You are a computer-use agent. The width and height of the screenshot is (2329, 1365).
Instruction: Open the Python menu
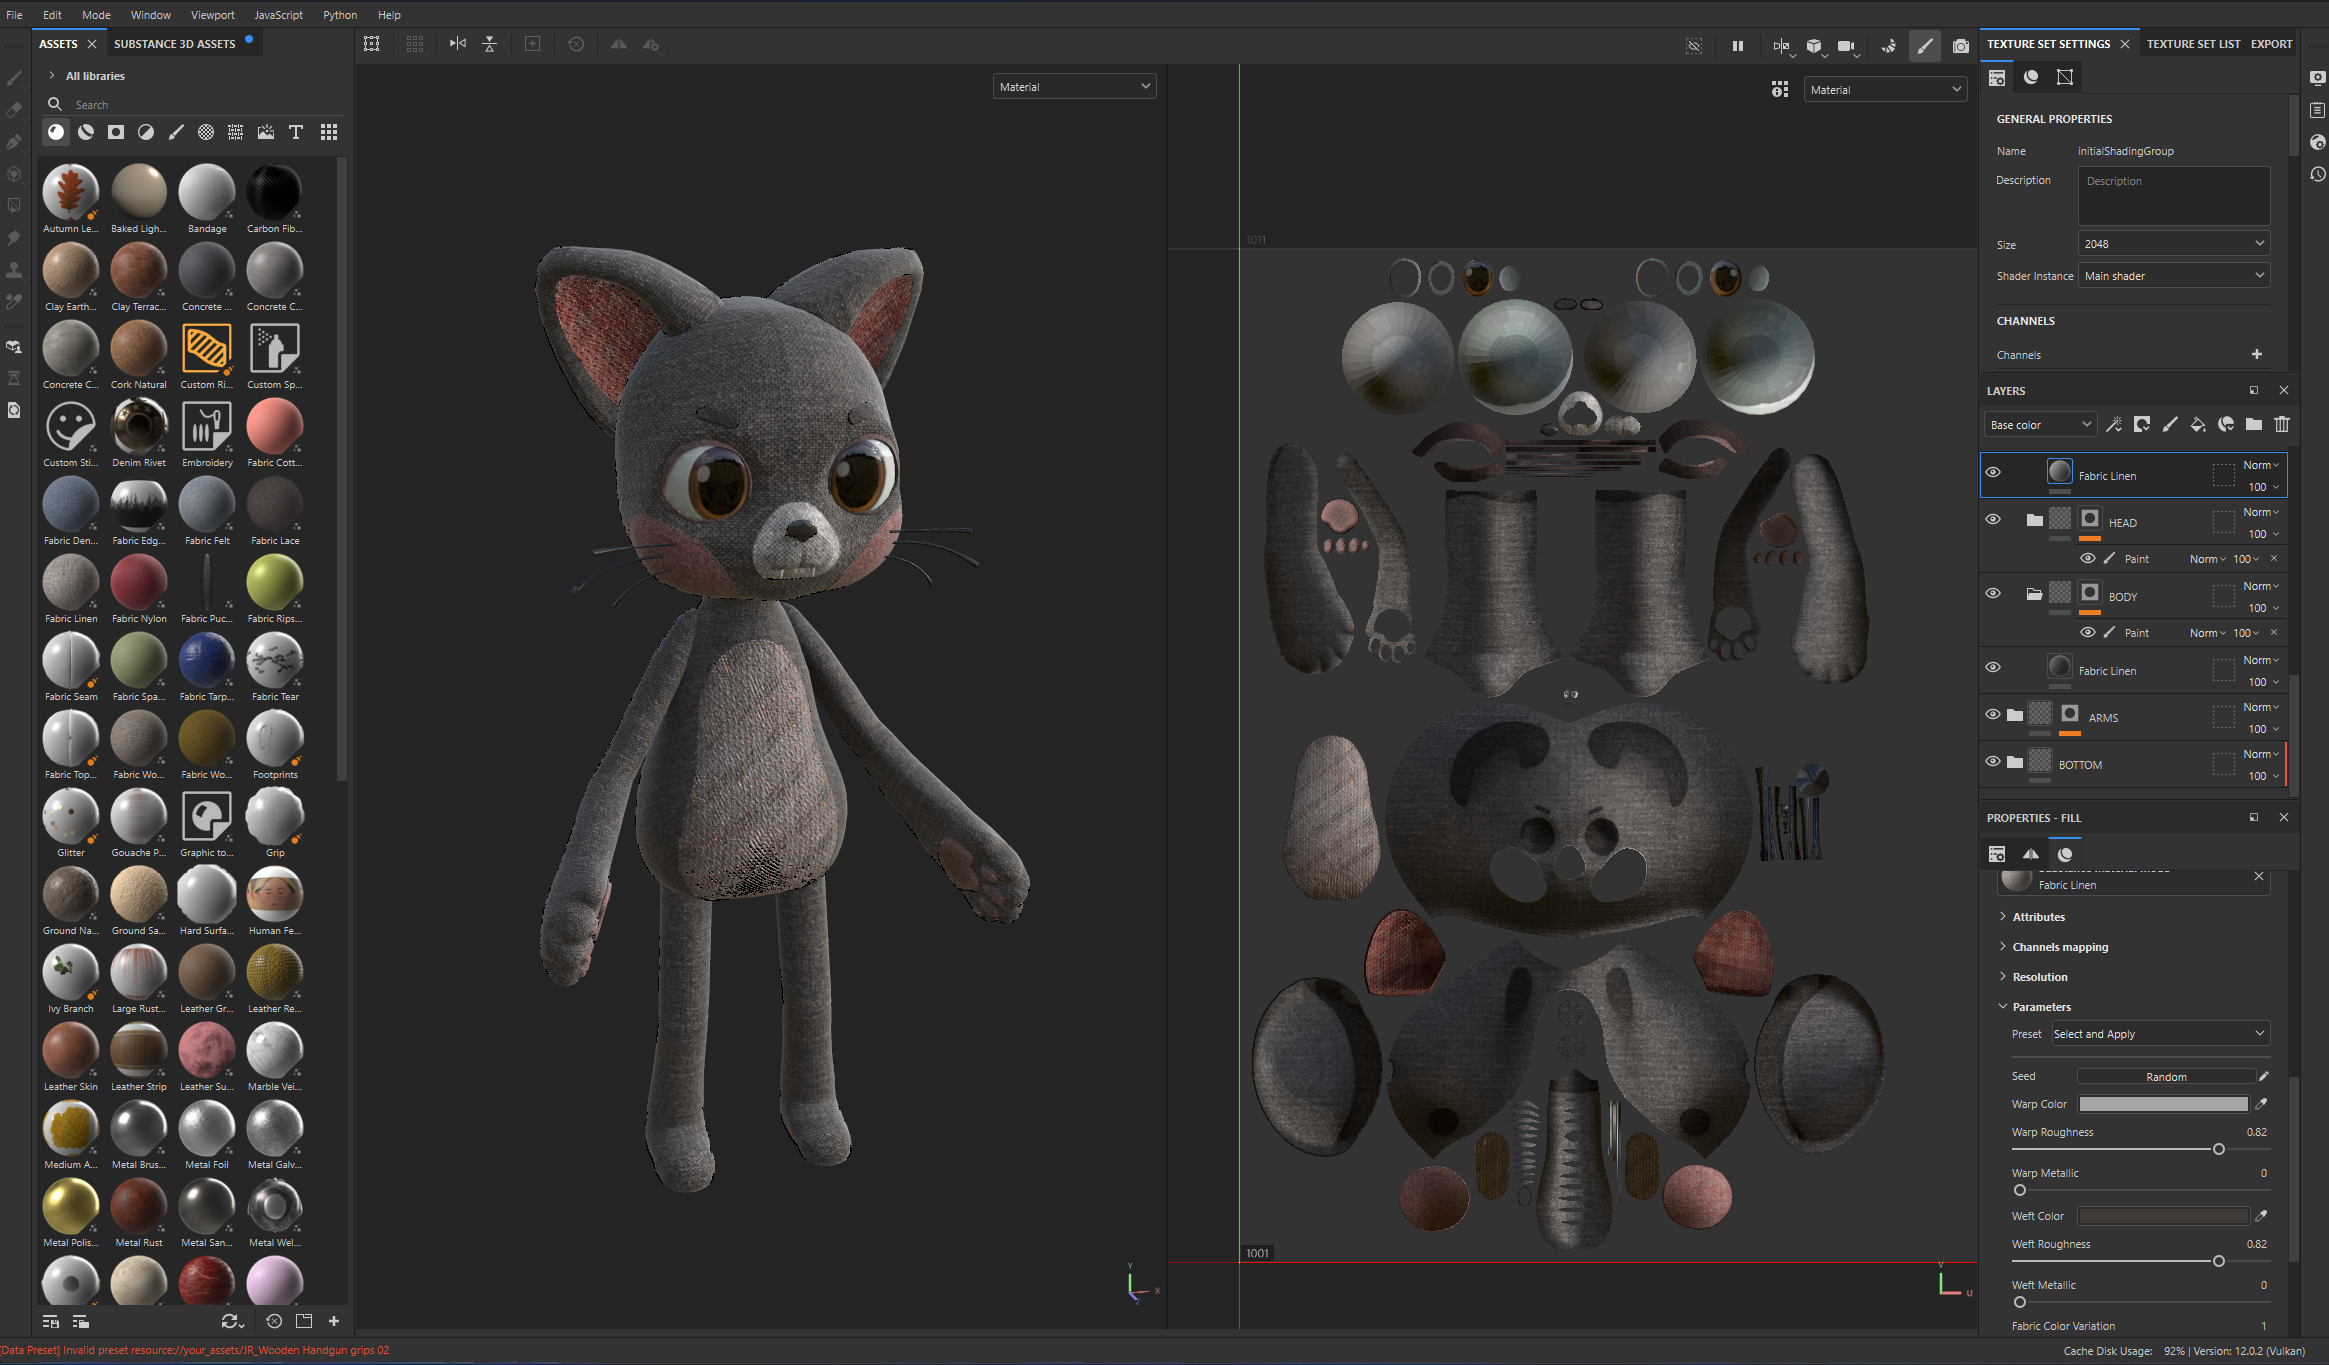coord(340,15)
